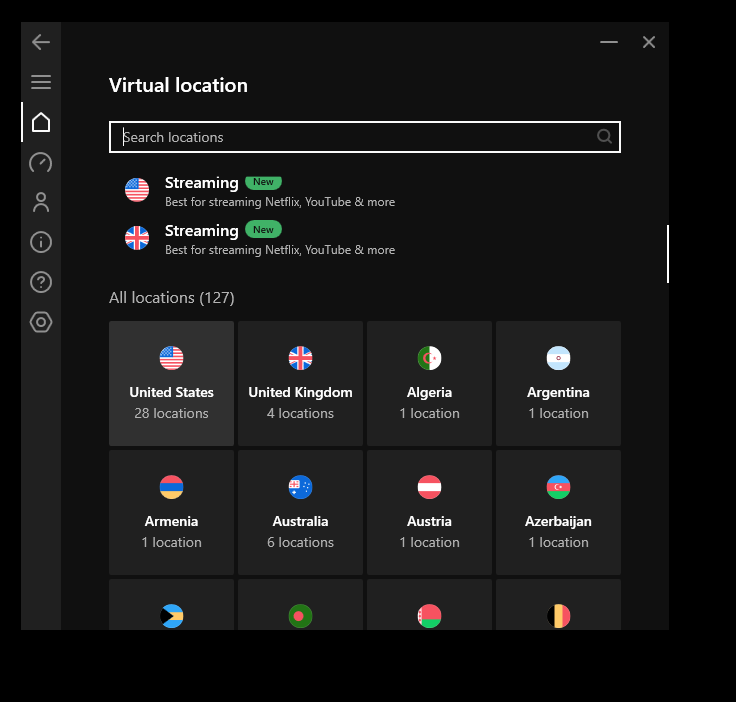Click the Bahamas flag tile
Screen dimensions: 736x702
click(x=171, y=605)
